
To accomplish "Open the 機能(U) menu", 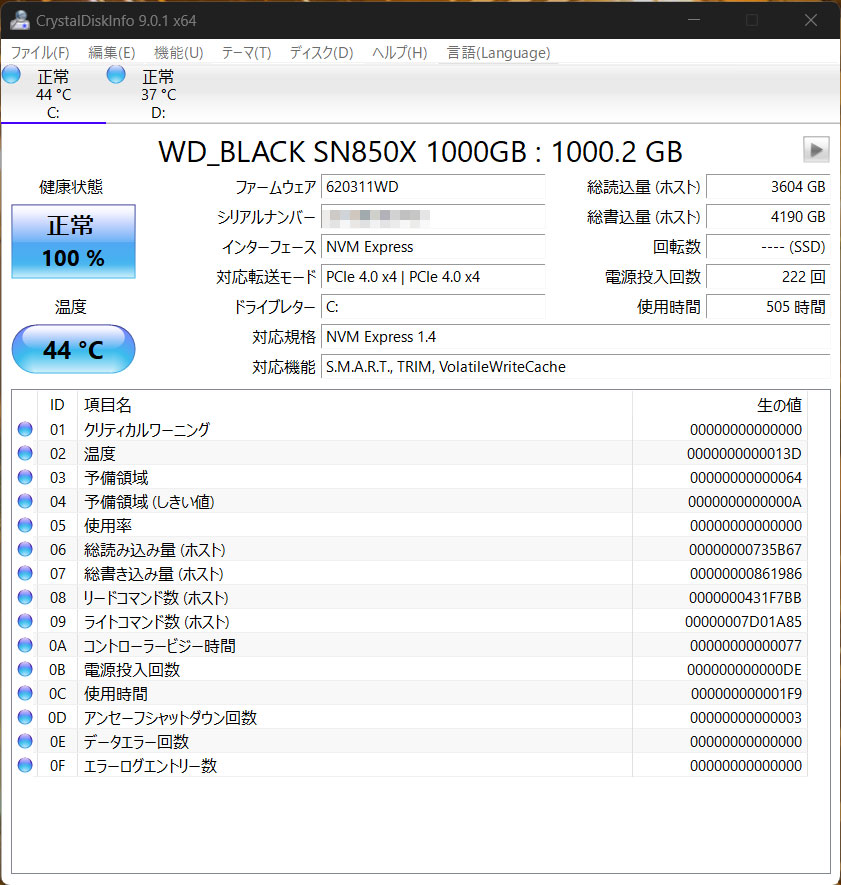I will click(178, 52).
